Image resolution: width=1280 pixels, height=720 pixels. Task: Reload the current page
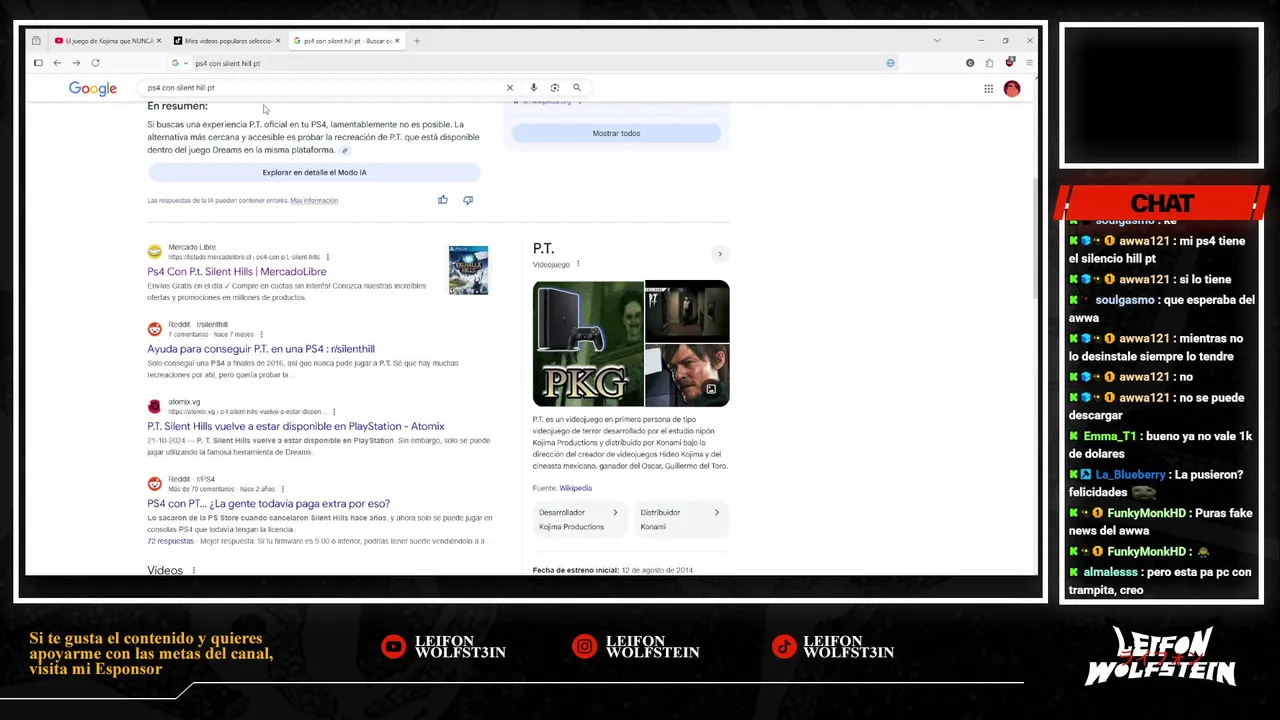point(95,63)
